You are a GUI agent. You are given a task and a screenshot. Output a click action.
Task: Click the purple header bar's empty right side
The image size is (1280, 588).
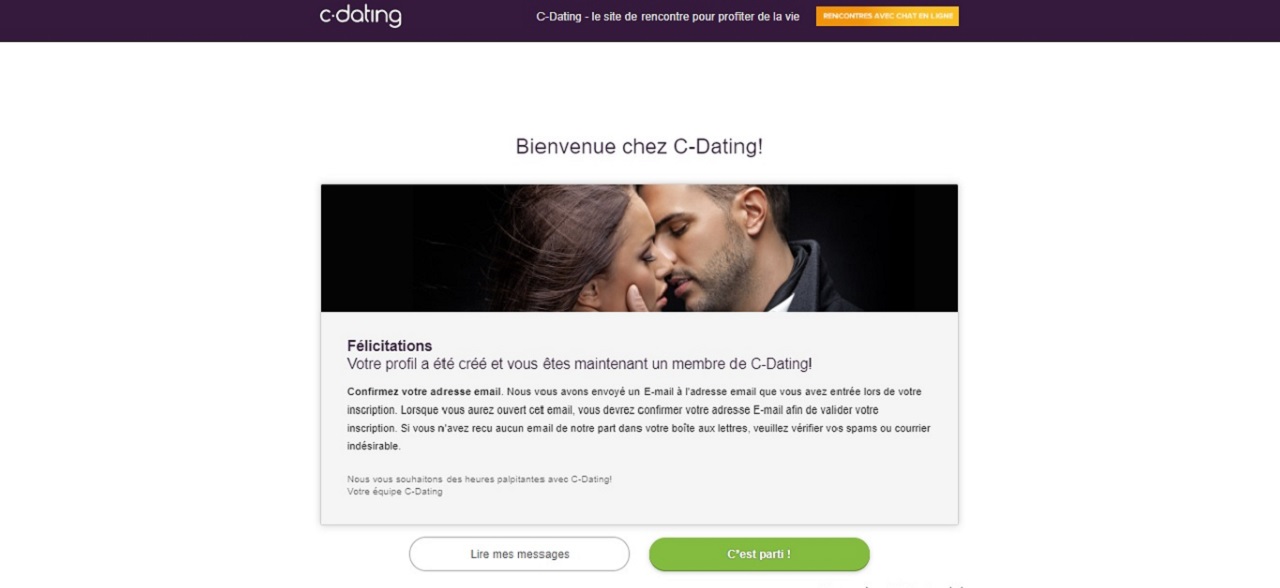click(1120, 20)
